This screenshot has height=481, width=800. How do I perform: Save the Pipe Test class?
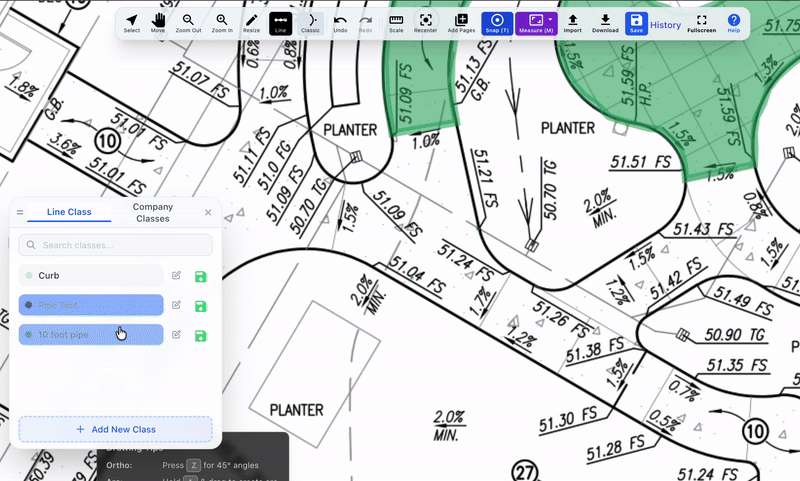[201, 306]
